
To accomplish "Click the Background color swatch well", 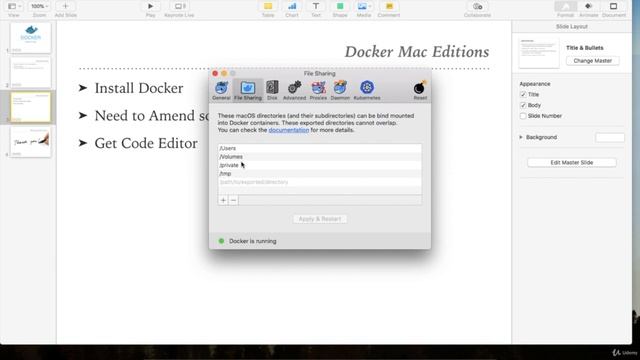I will [610, 137].
